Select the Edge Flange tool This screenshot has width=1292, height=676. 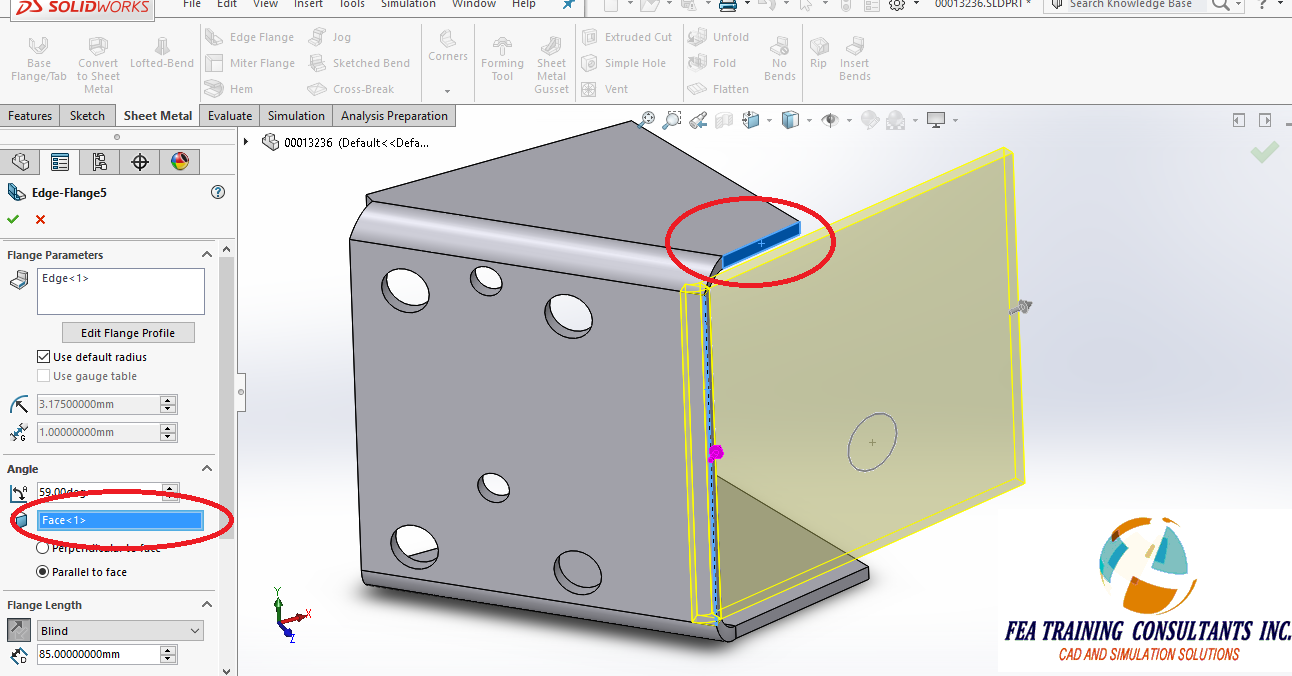click(x=250, y=37)
